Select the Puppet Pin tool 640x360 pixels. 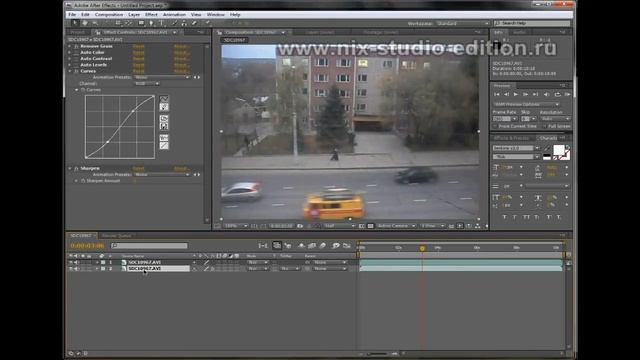click(x=207, y=23)
